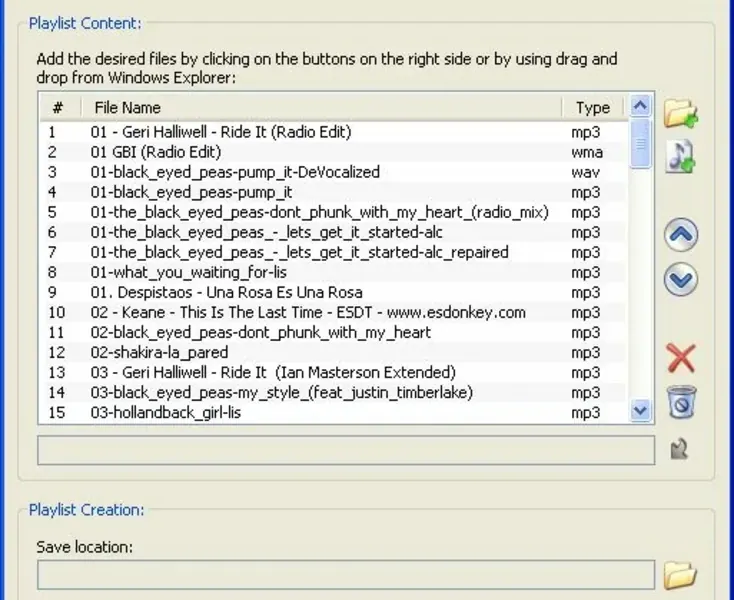Viewport: 734px width, 600px height.
Task: Clear the playlist with the trash icon
Action: 681,402
